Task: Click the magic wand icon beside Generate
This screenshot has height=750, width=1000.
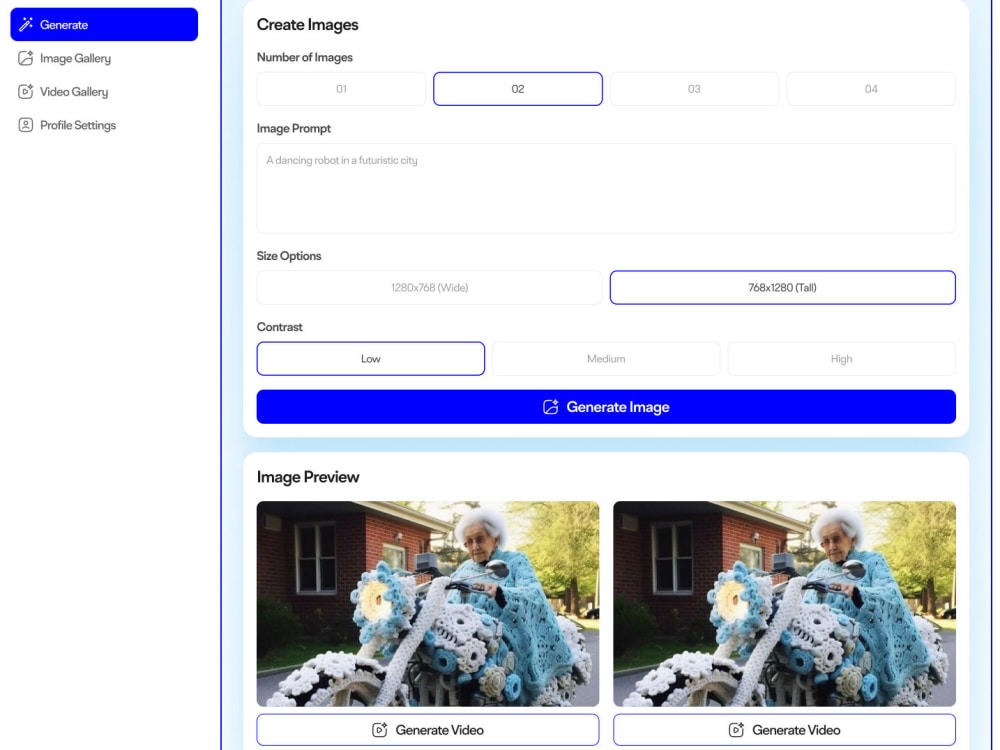Action: (x=26, y=25)
